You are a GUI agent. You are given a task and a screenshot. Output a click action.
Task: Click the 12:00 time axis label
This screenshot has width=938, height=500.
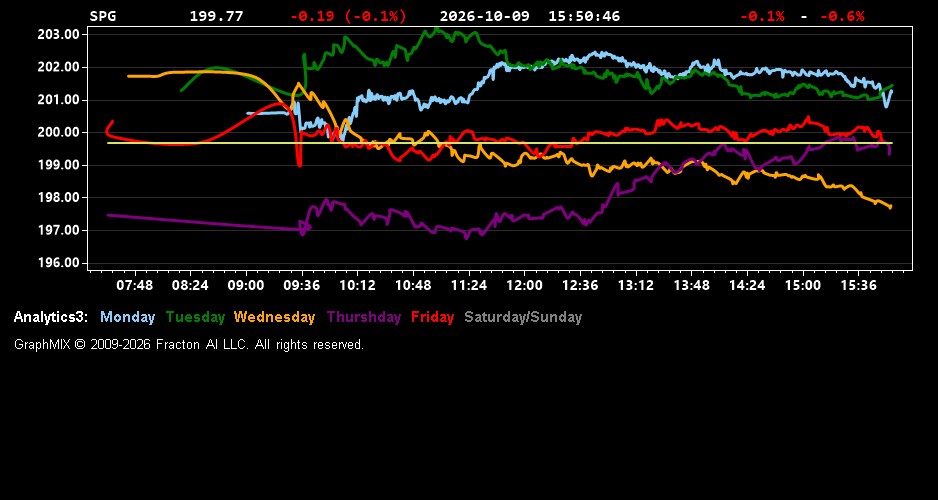point(524,285)
